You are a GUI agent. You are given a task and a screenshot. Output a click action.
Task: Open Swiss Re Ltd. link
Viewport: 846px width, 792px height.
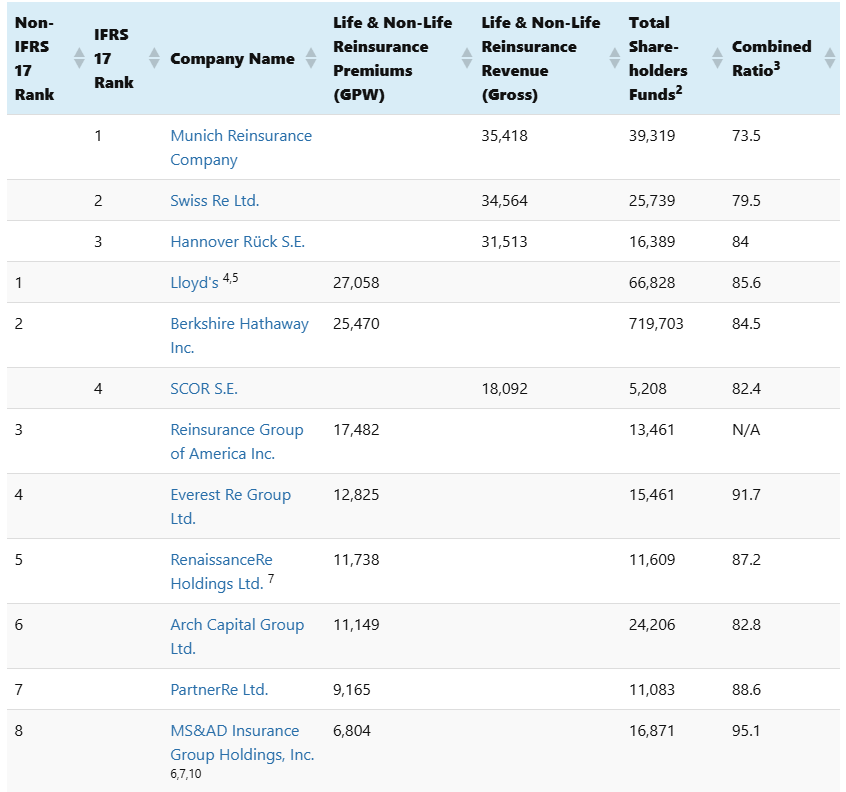215,201
